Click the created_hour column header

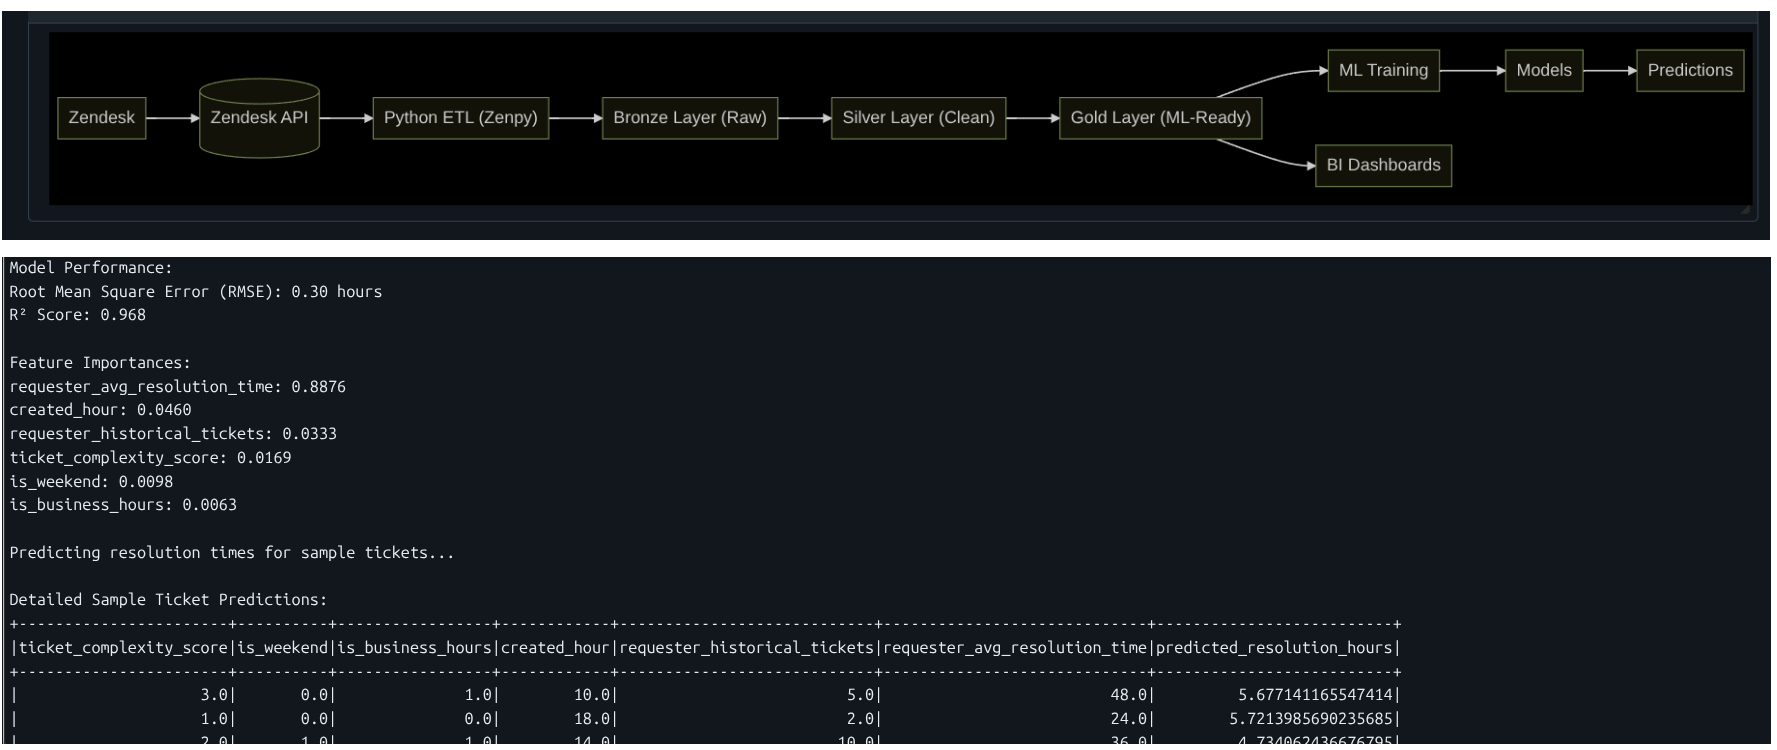(555, 648)
